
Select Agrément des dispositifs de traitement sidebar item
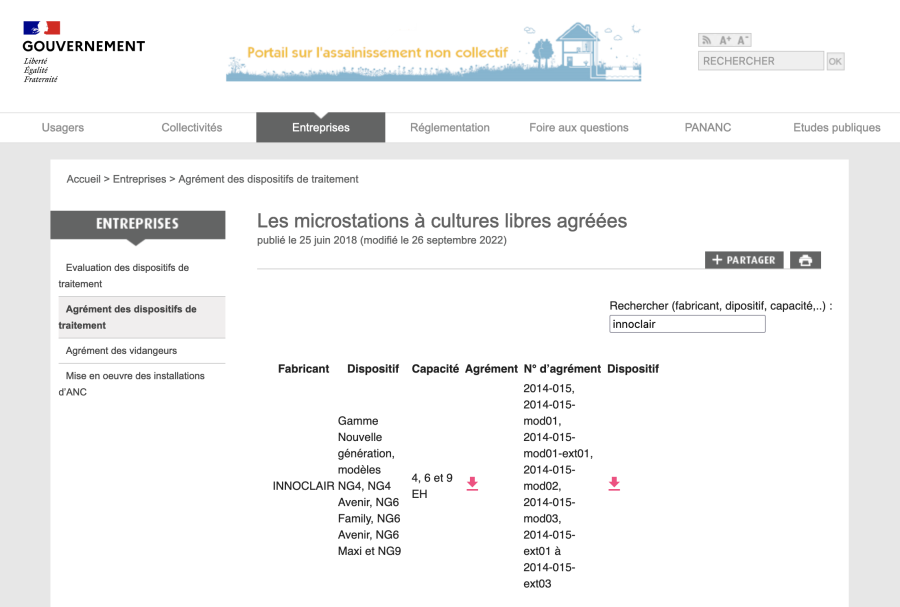coord(141,317)
